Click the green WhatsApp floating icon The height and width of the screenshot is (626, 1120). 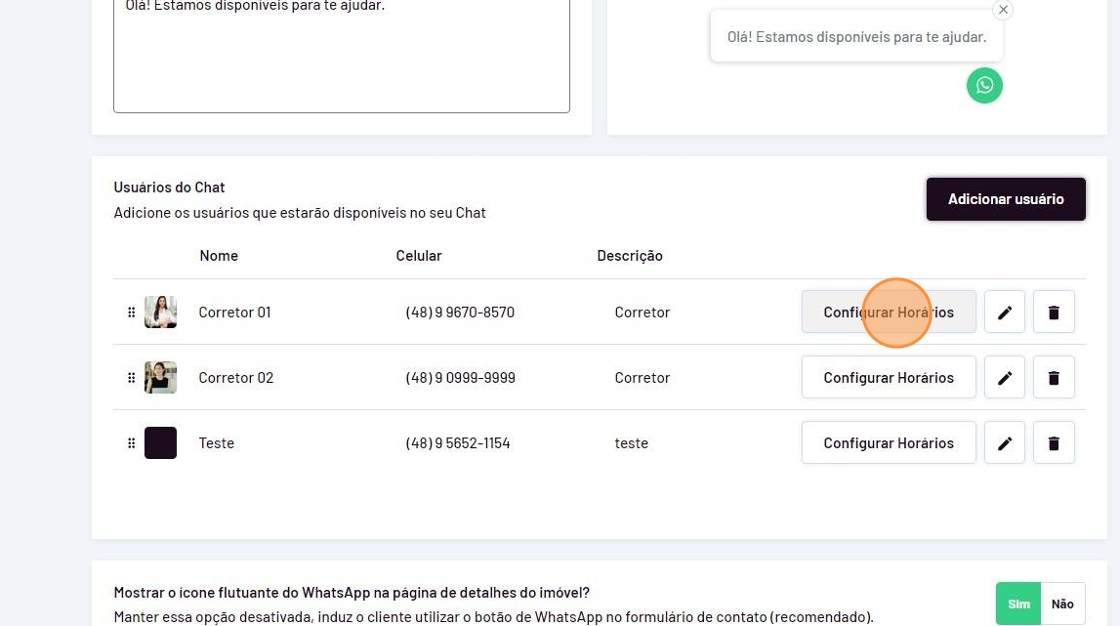pyautogui.click(x=984, y=86)
